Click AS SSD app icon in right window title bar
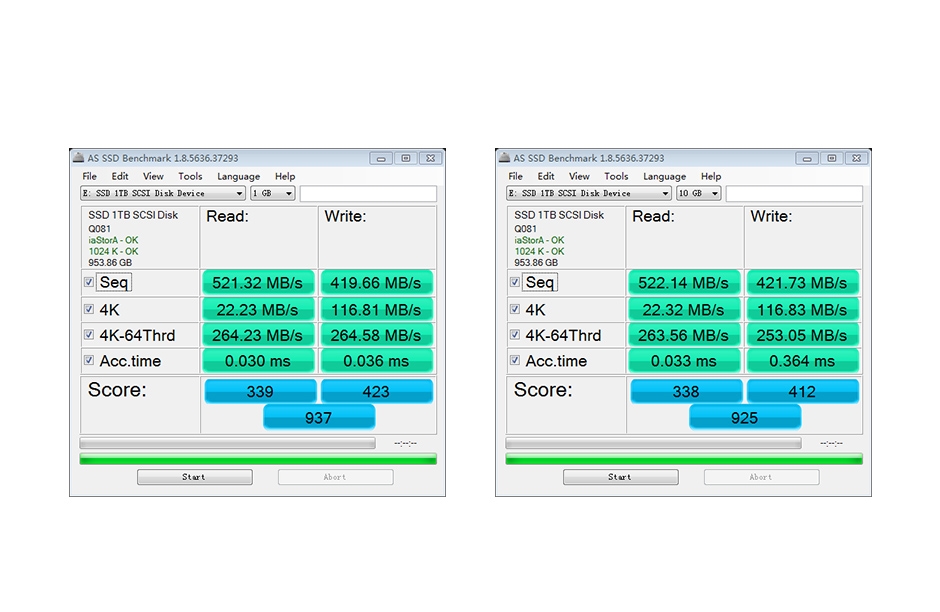Viewport: 940px width, 612px height. click(505, 158)
